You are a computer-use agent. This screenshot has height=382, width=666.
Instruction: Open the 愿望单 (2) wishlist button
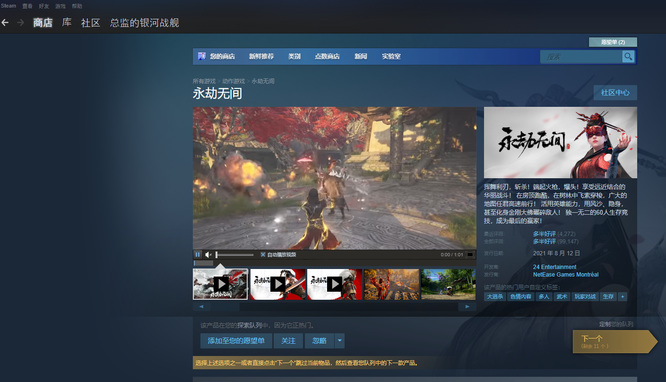point(612,42)
